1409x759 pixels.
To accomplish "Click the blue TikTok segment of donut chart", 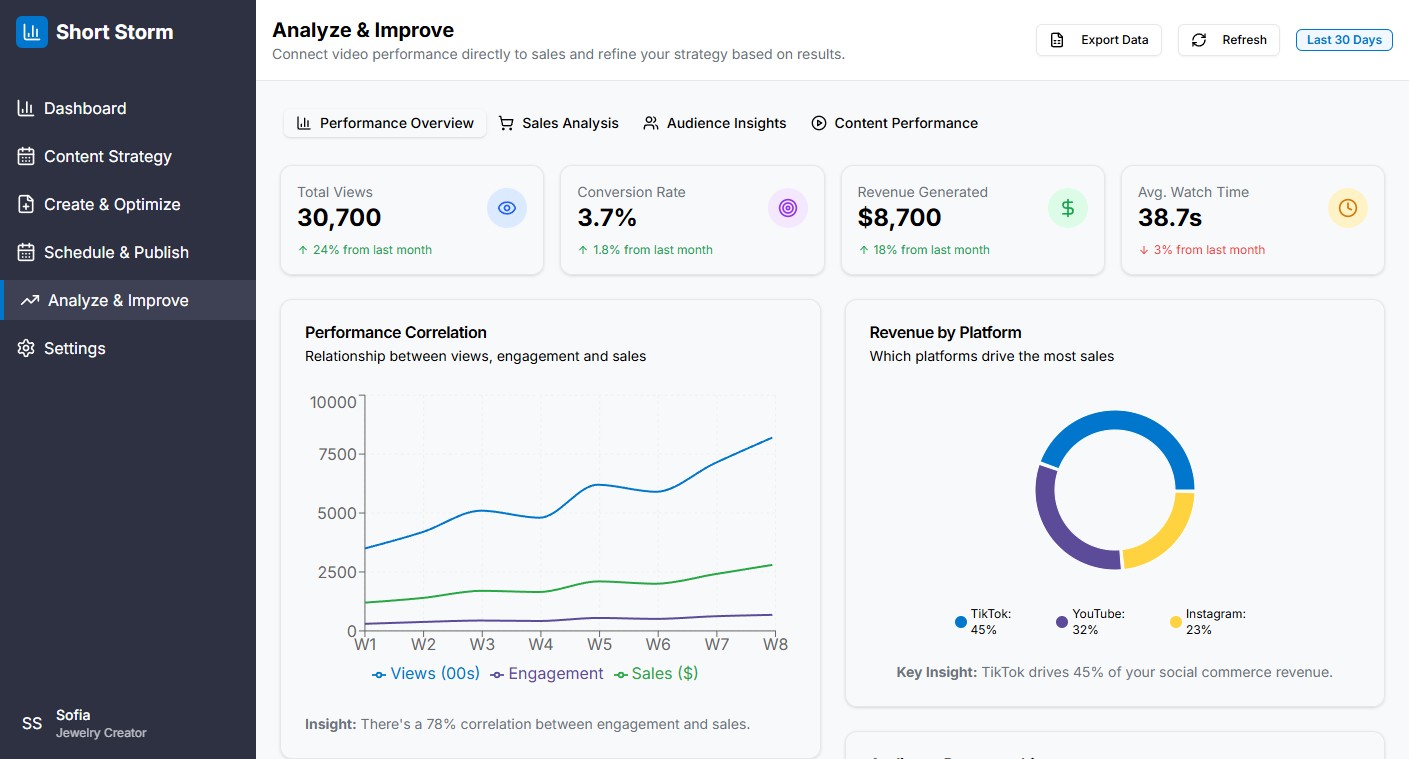I will click(1130, 427).
